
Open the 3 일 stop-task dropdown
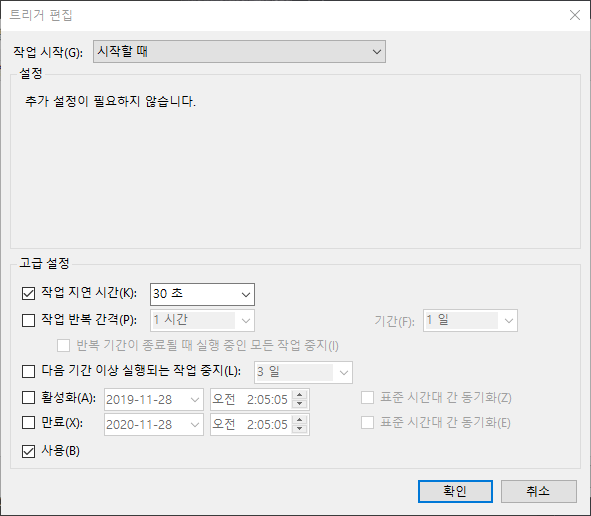(303, 372)
